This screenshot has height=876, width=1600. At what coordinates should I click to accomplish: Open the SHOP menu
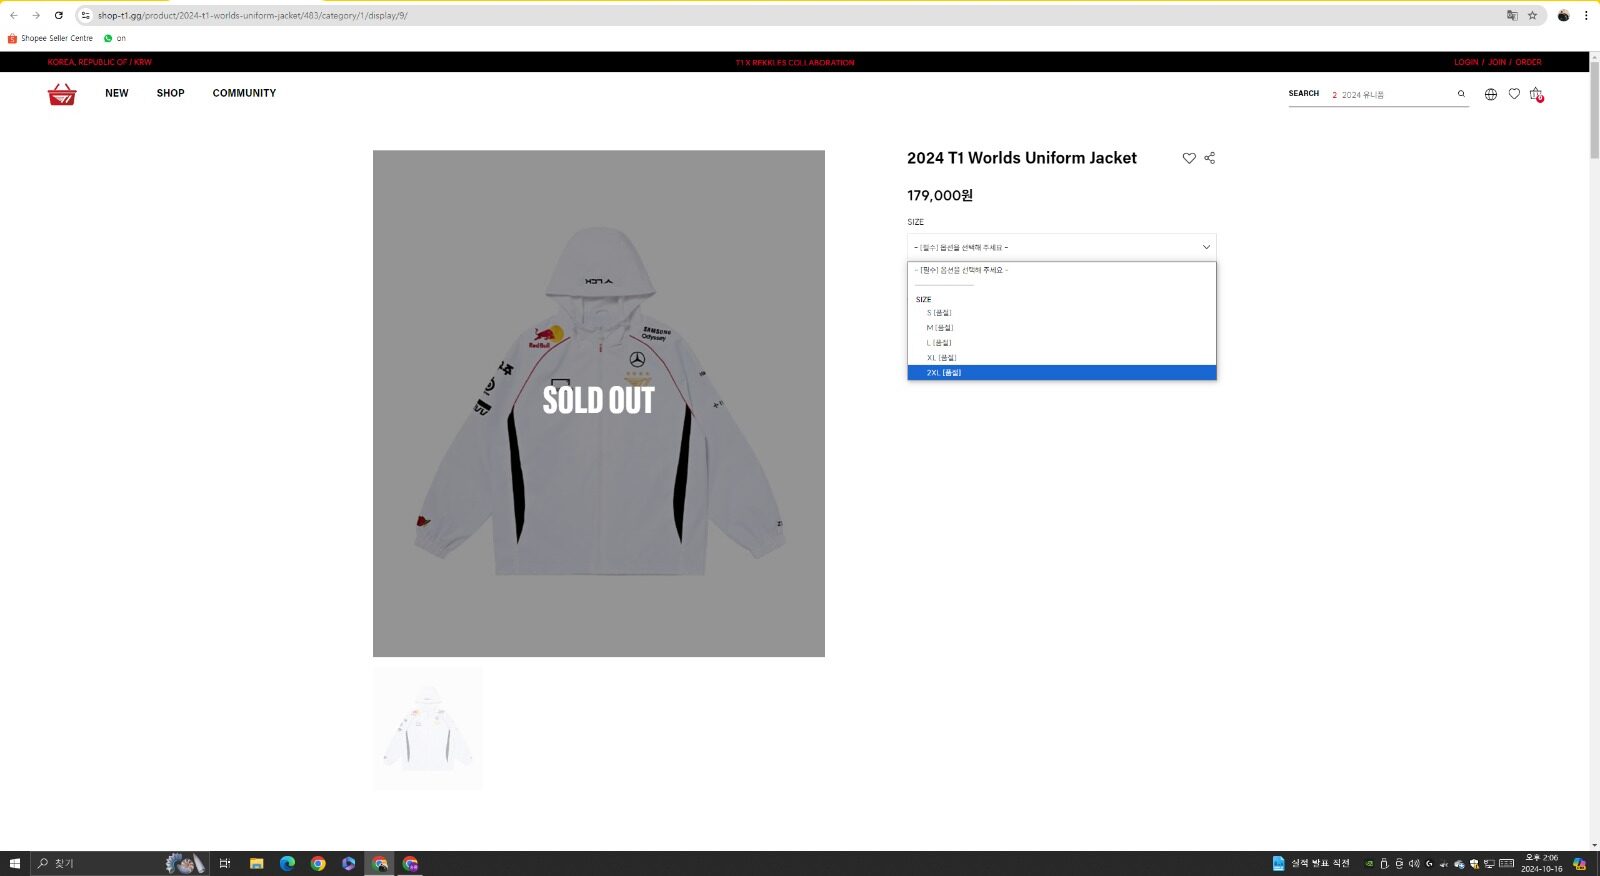(170, 93)
